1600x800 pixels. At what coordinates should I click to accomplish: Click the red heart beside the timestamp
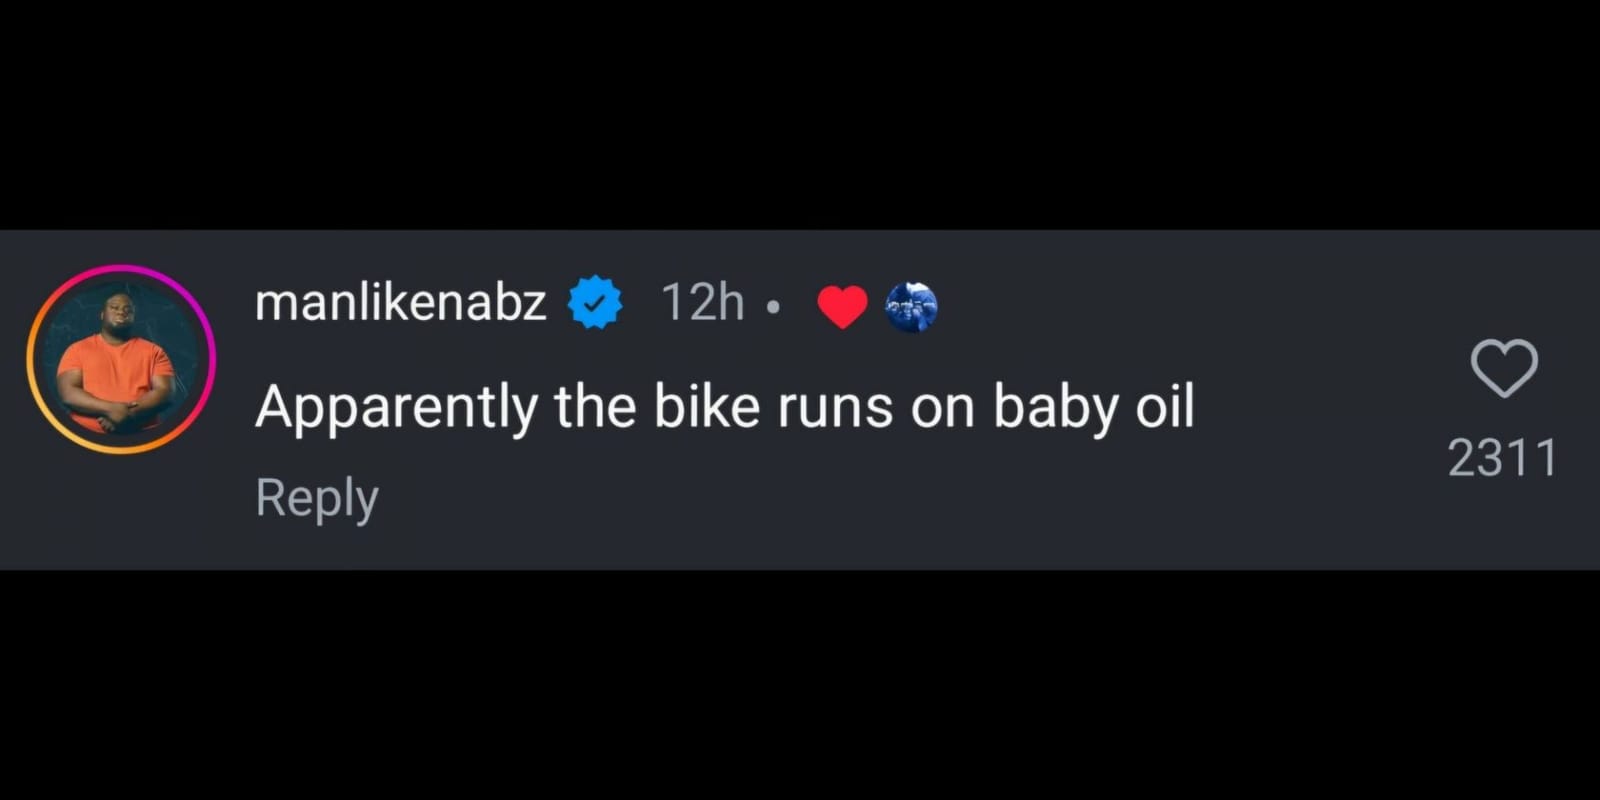[842, 306]
